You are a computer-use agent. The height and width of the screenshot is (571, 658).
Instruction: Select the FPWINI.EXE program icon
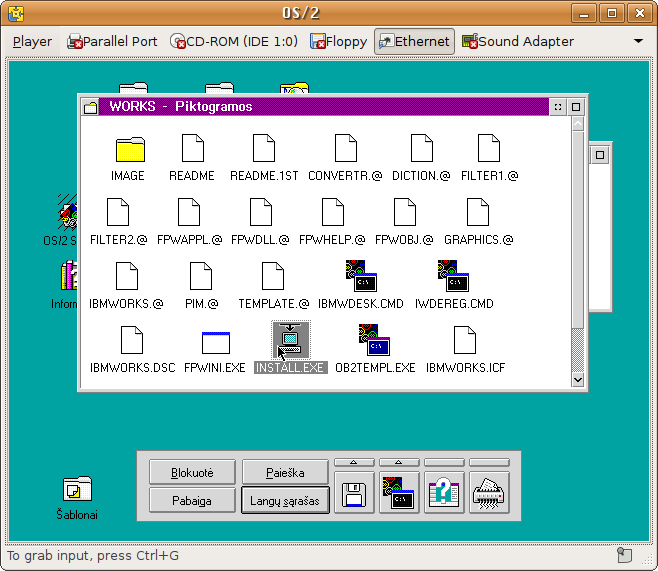click(216, 343)
